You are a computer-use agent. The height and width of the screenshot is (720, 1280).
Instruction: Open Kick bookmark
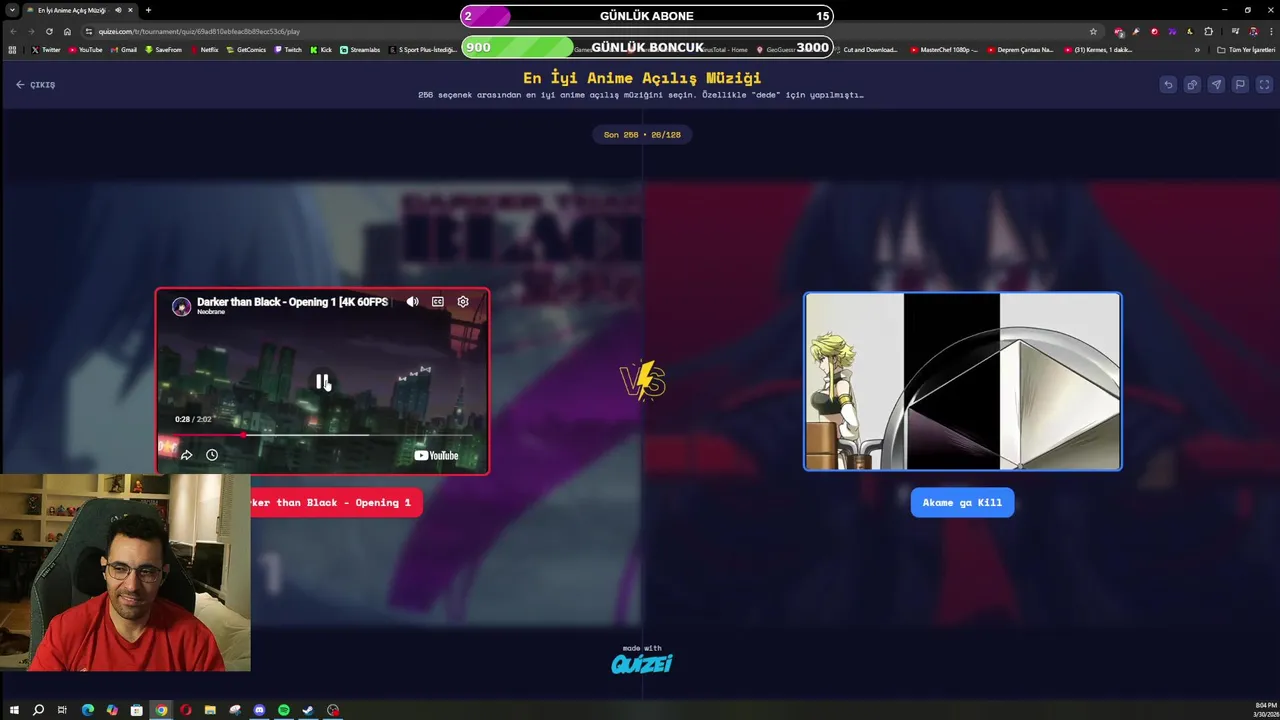point(321,50)
